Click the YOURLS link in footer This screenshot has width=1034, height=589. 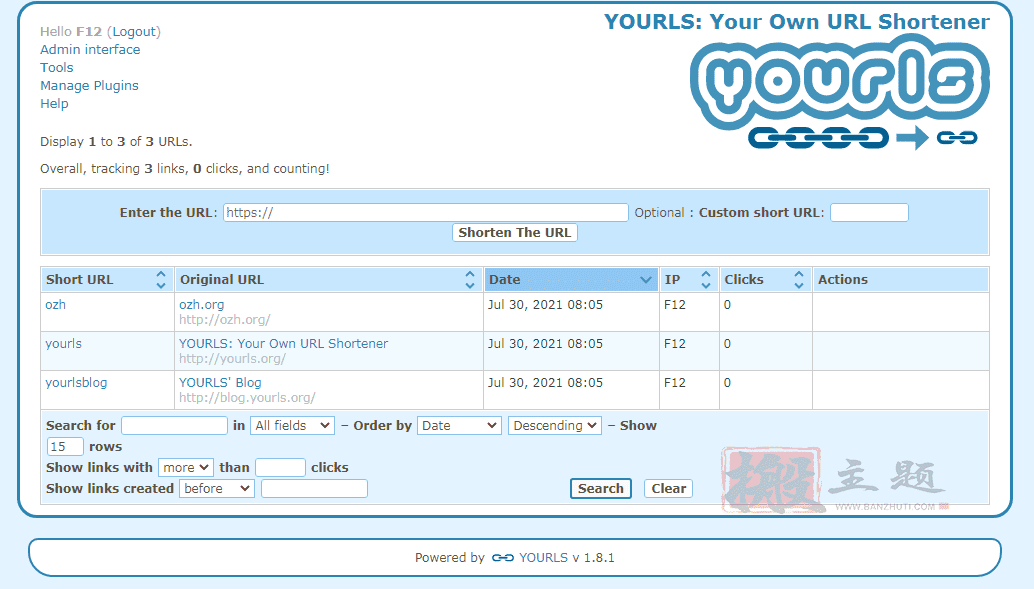(543, 558)
